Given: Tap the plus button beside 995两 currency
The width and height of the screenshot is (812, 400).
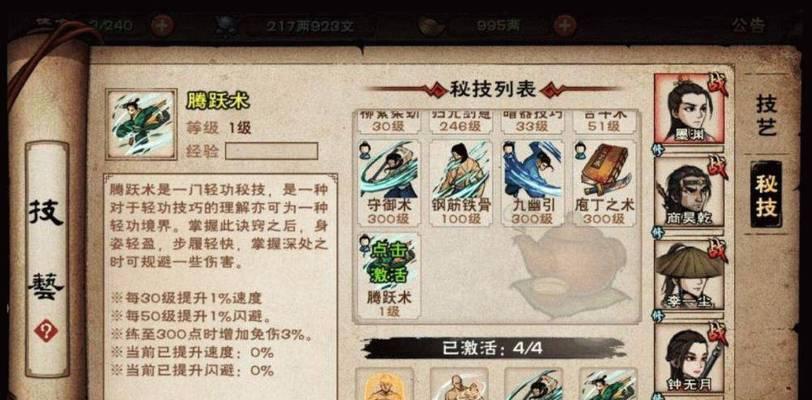Looking at the screenshot, I should pos(564,25).
